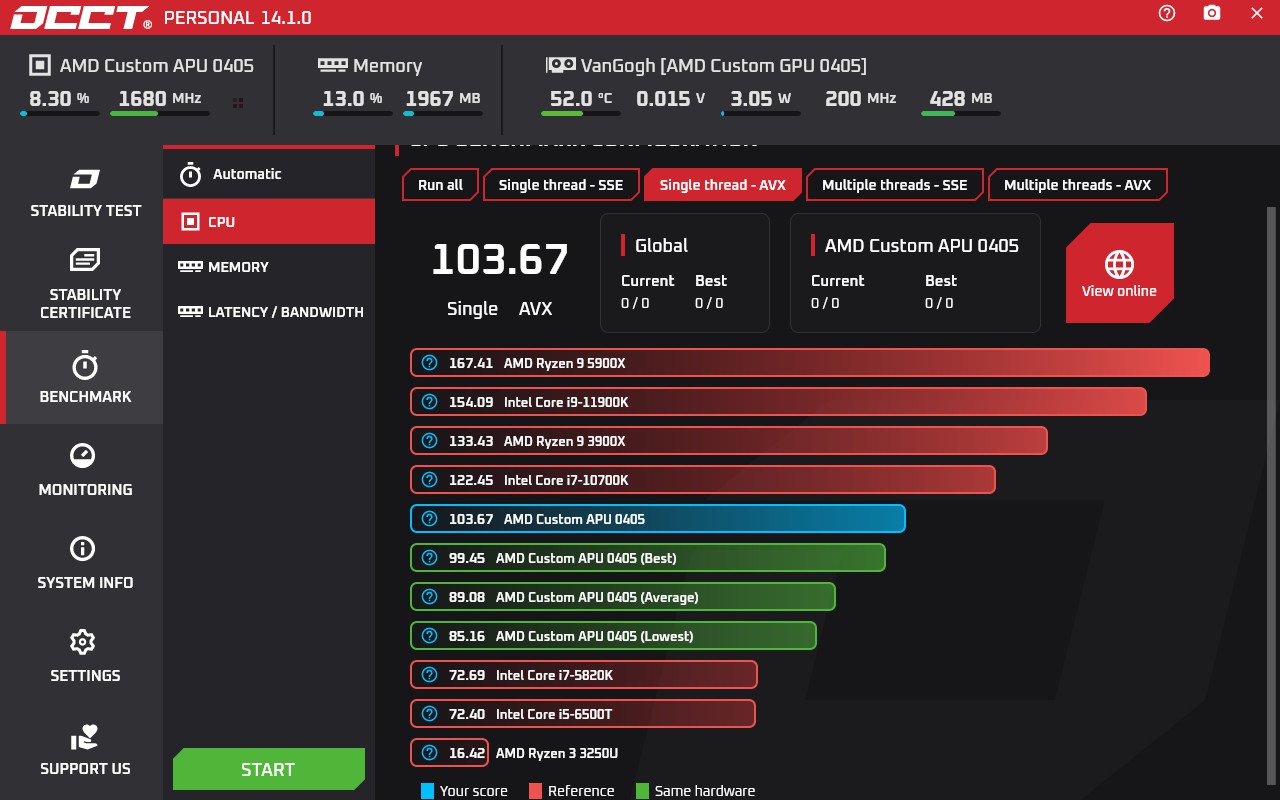Close the OCCT window
This screenshot has width=1280, height=800.
click(1257, 13)
